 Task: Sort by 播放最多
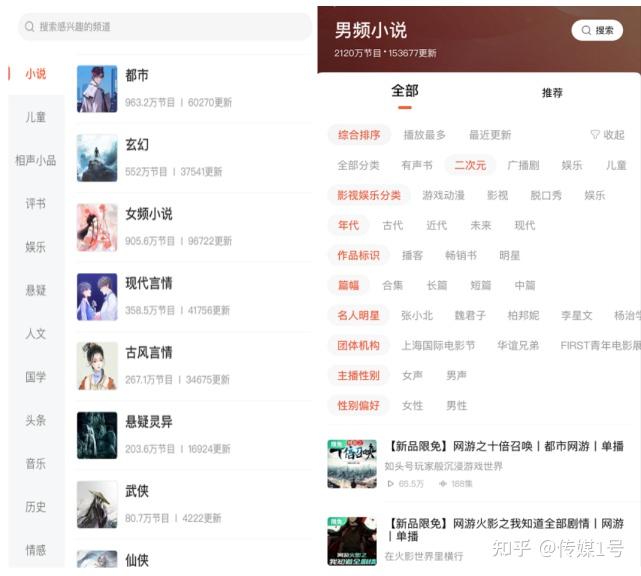pos(424,135)
